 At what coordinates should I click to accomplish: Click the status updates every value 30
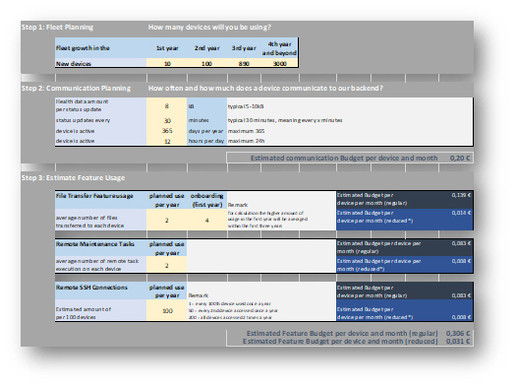167,120
